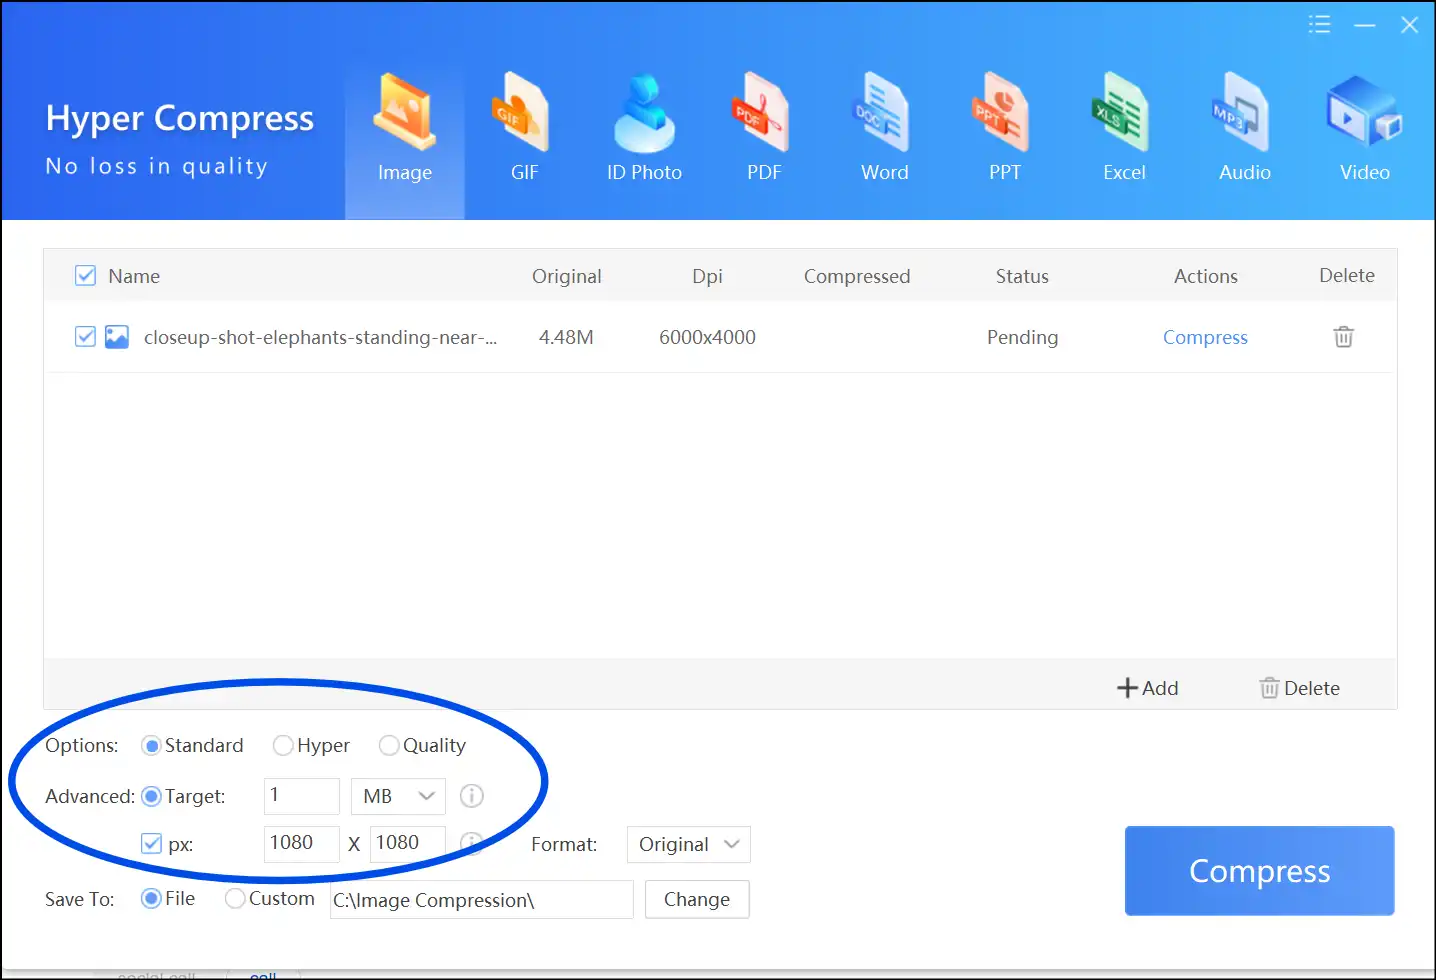Click the Original column header
The height and width of the screenshot is (980, 1436).
click(x=567, y=276)
